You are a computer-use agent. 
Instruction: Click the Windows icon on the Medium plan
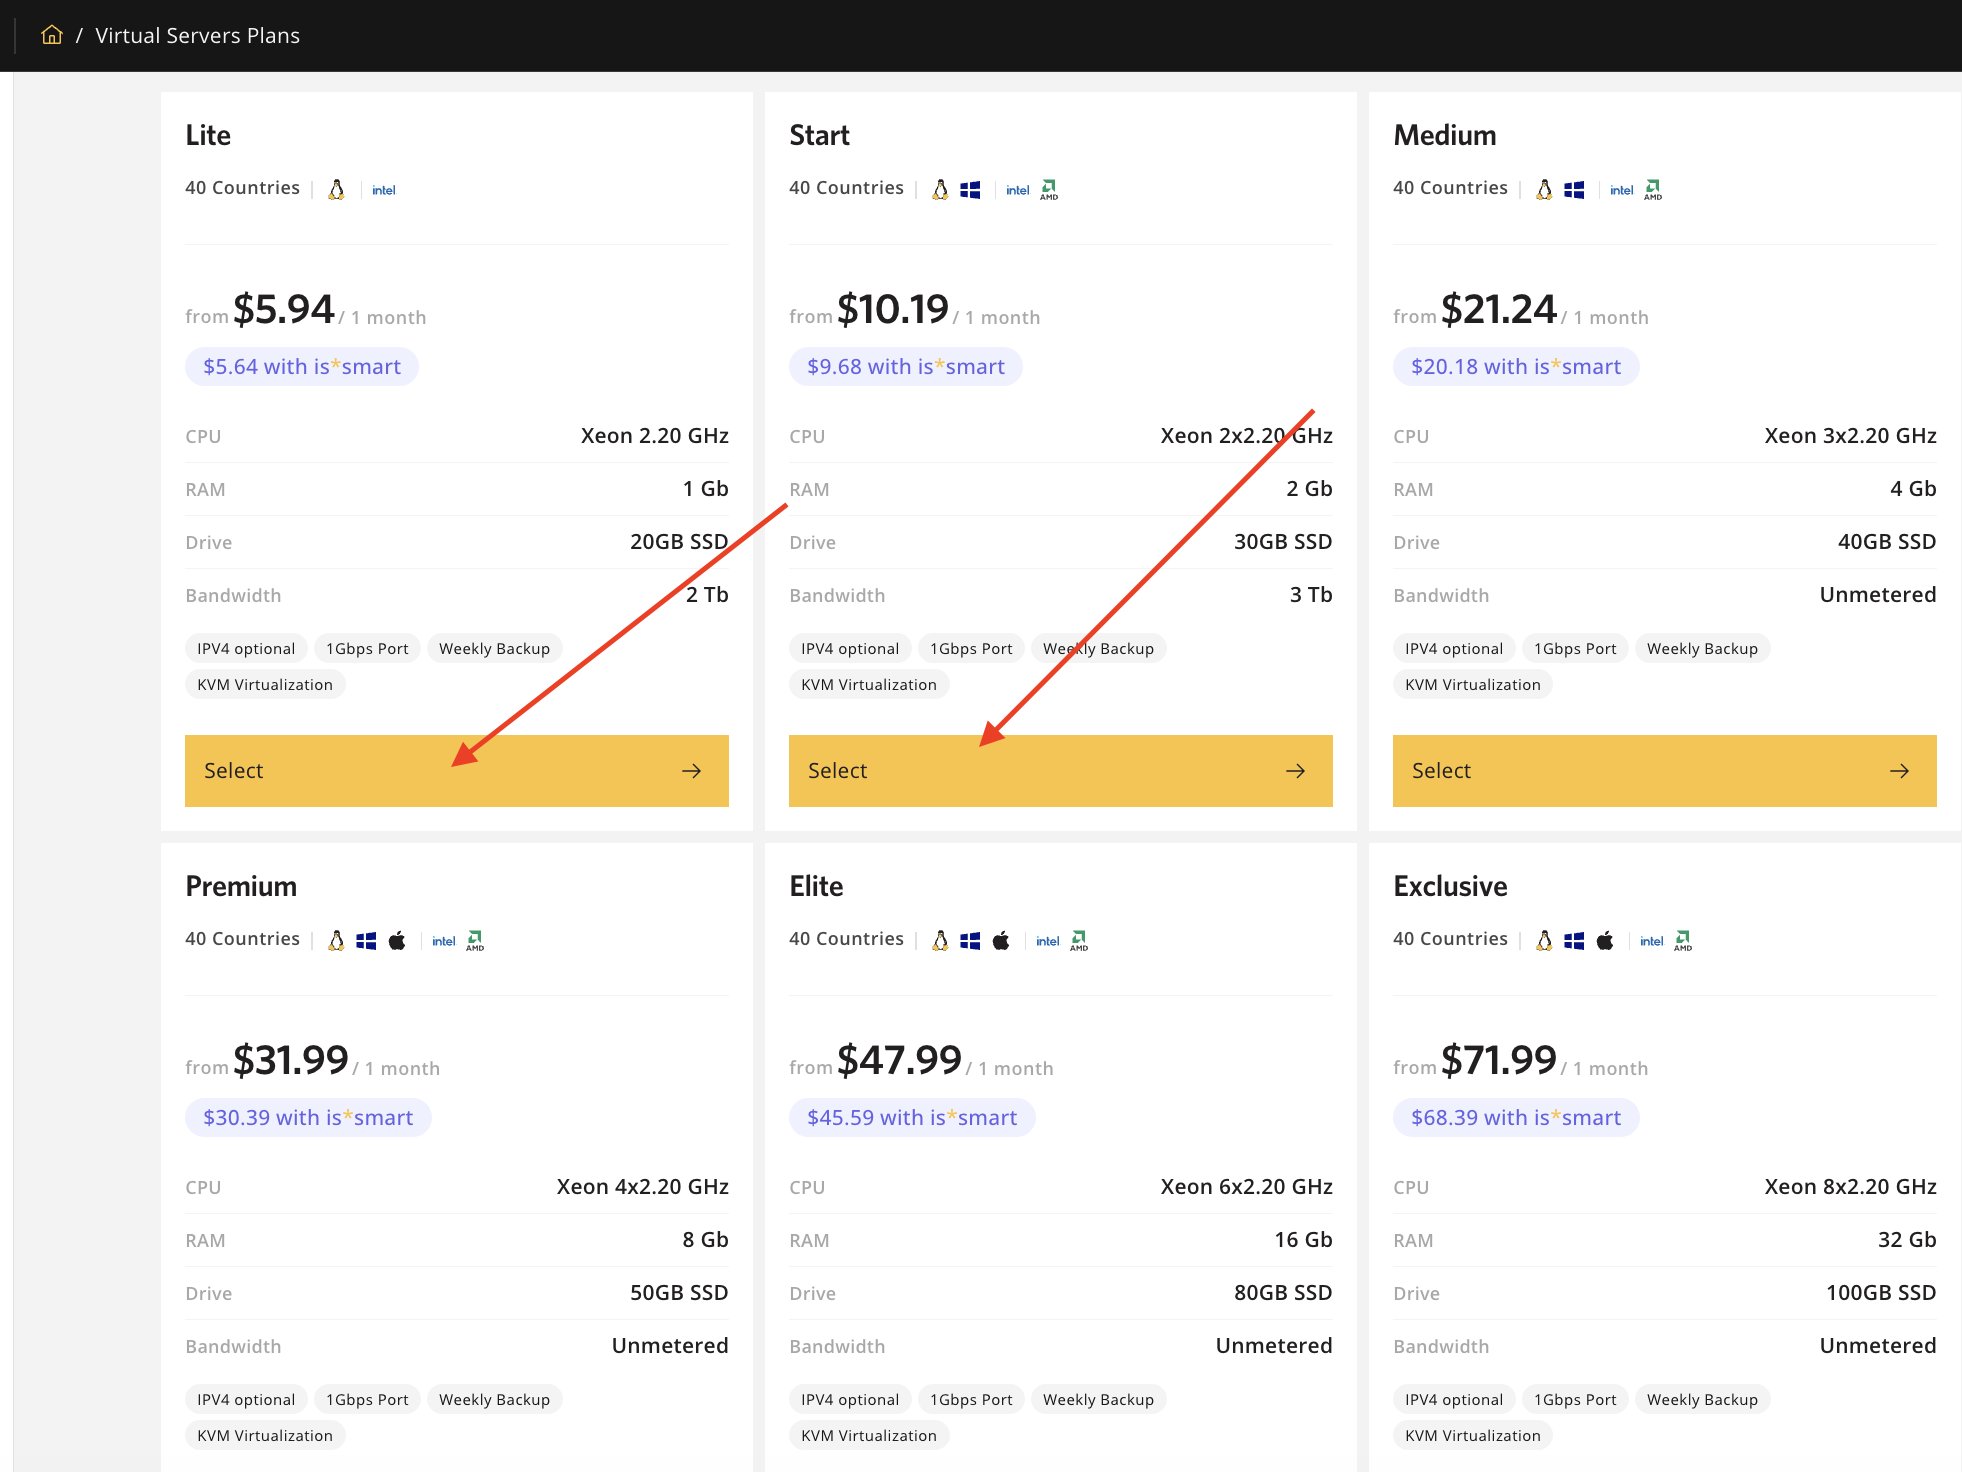click(x=1574, y=190)
